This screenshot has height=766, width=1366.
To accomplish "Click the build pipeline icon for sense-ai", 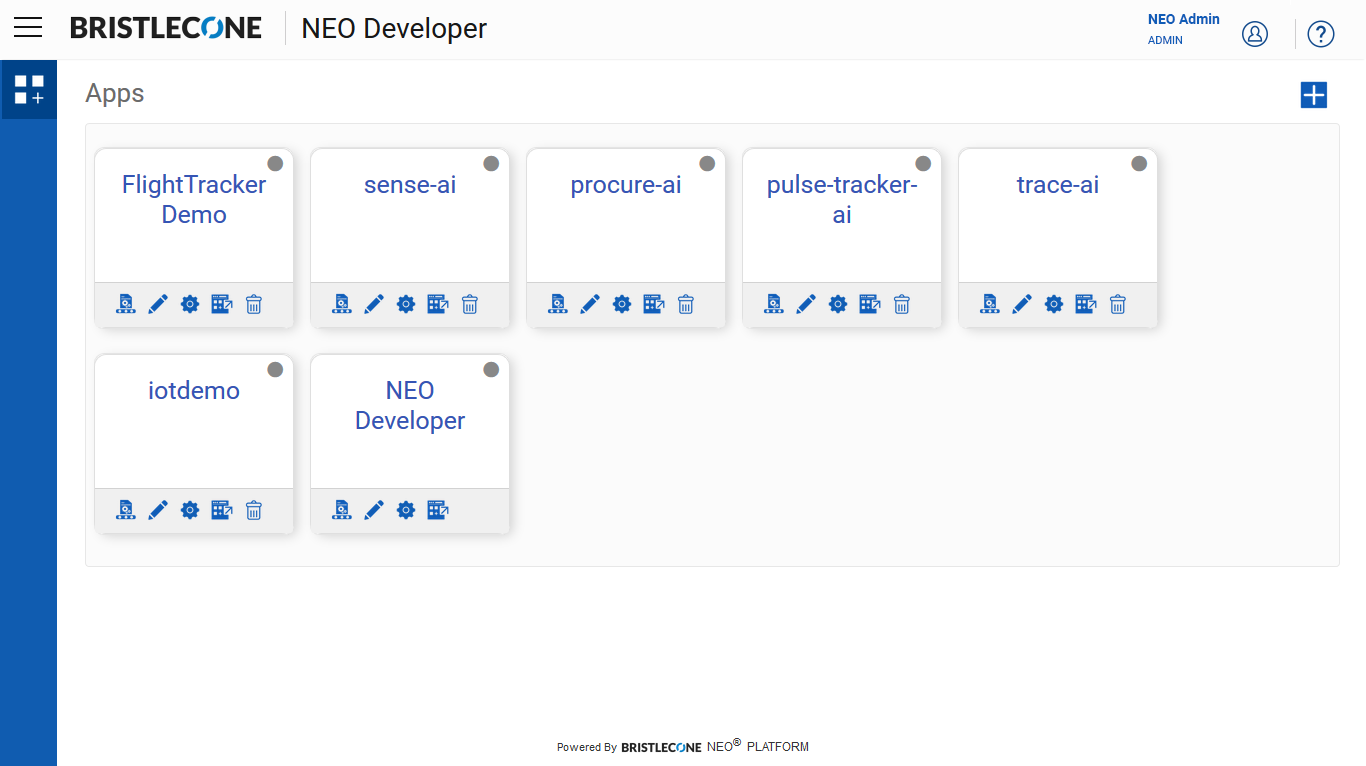I will (x=341, y=304).
